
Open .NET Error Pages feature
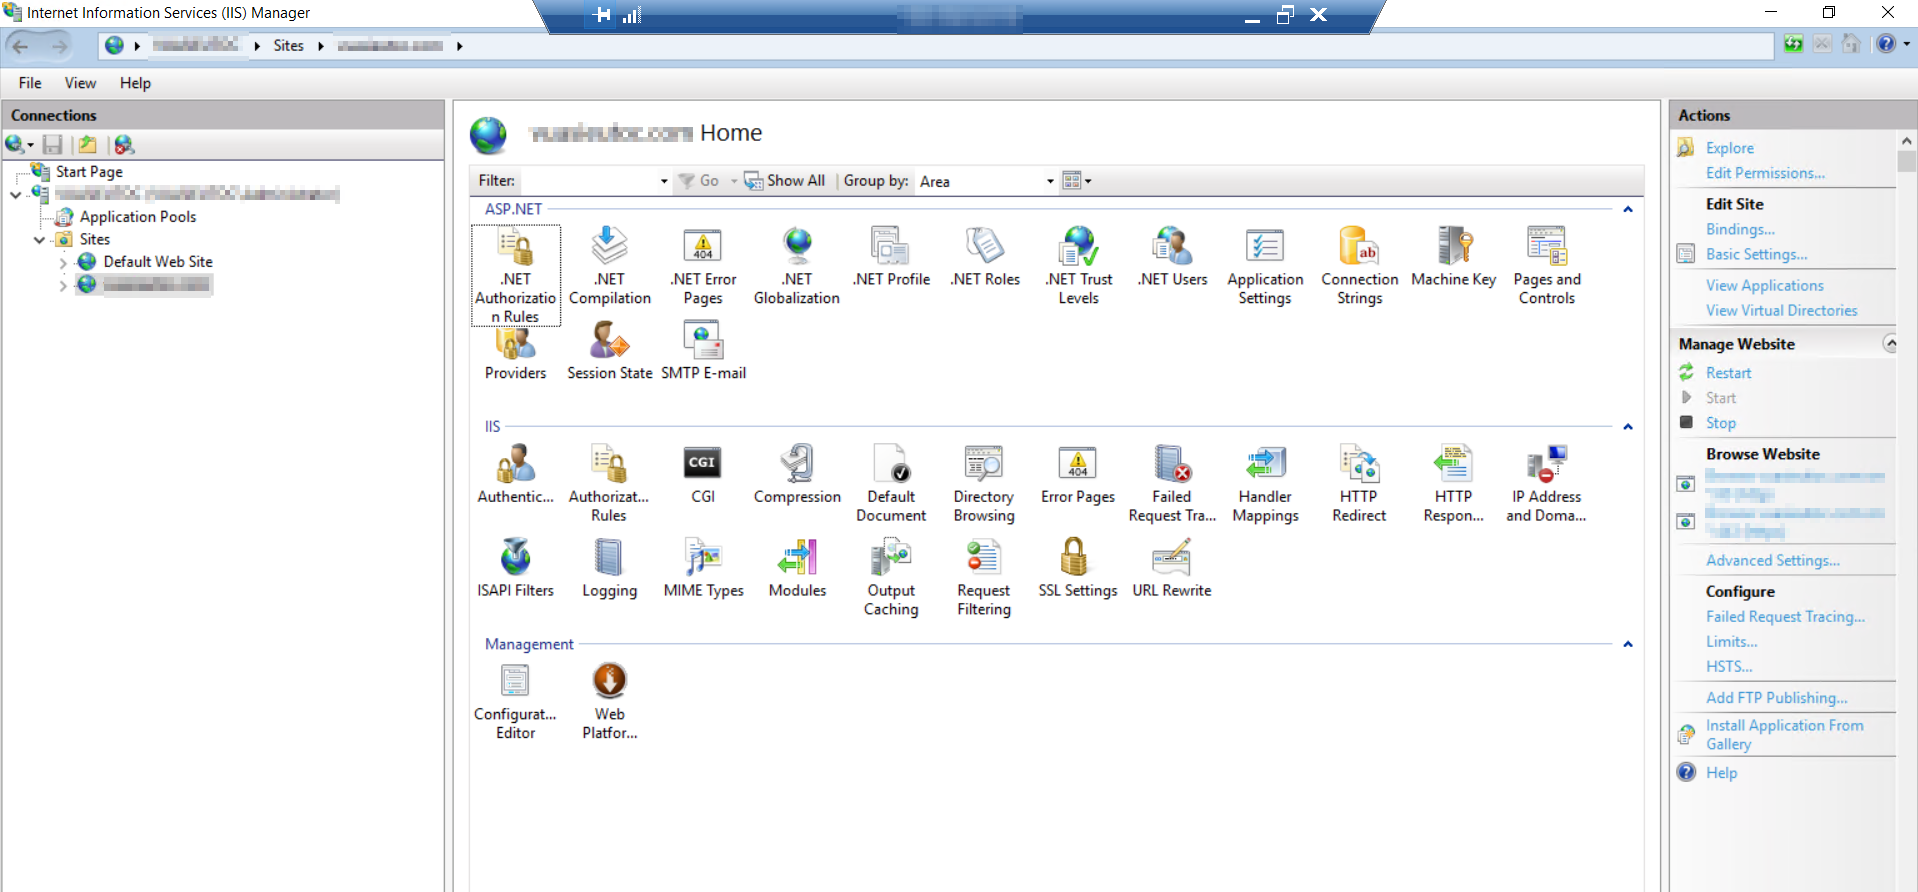click(704, 266)
